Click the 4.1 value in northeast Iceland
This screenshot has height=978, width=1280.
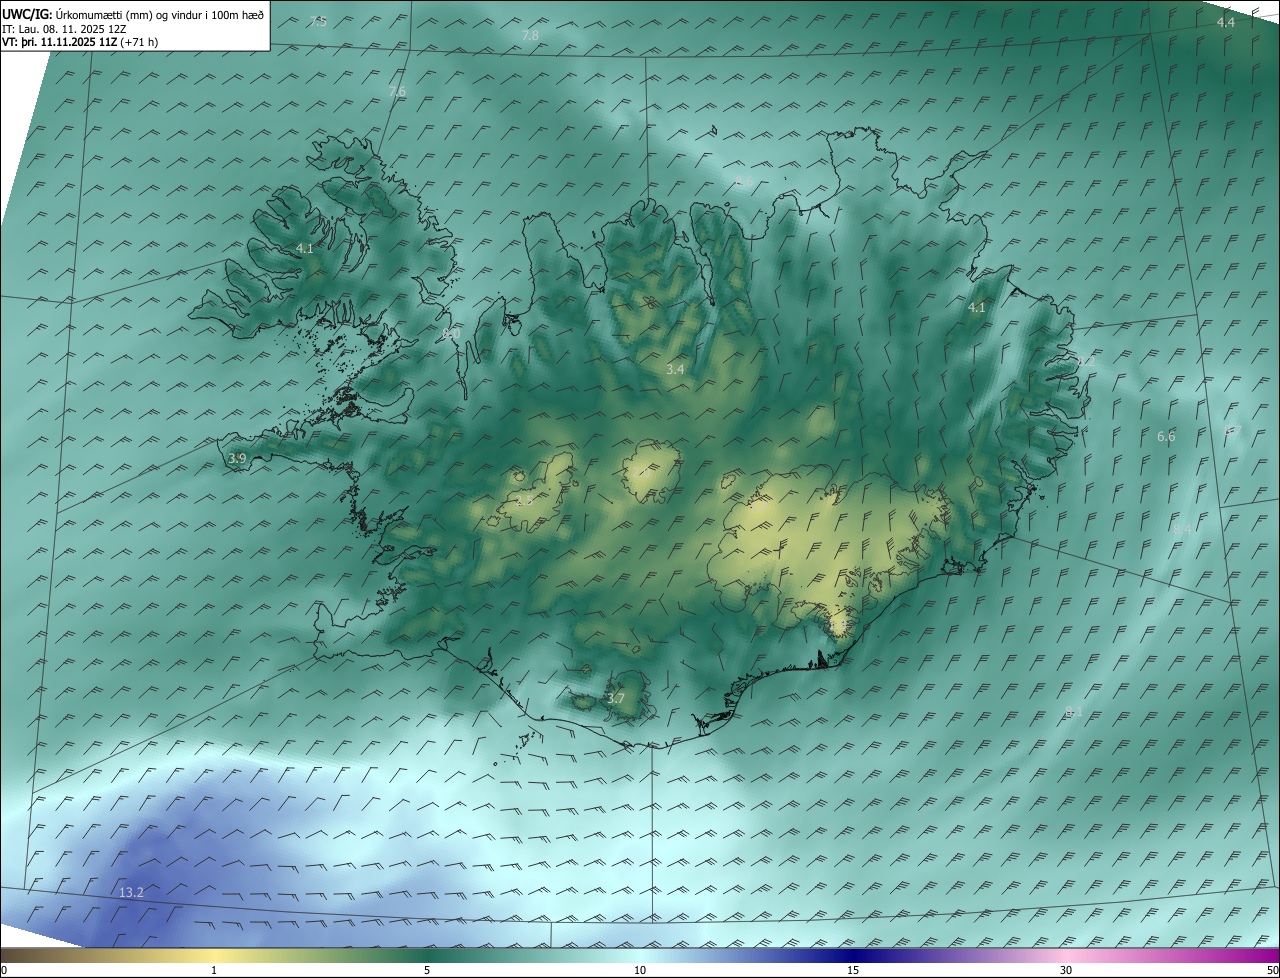977,308
